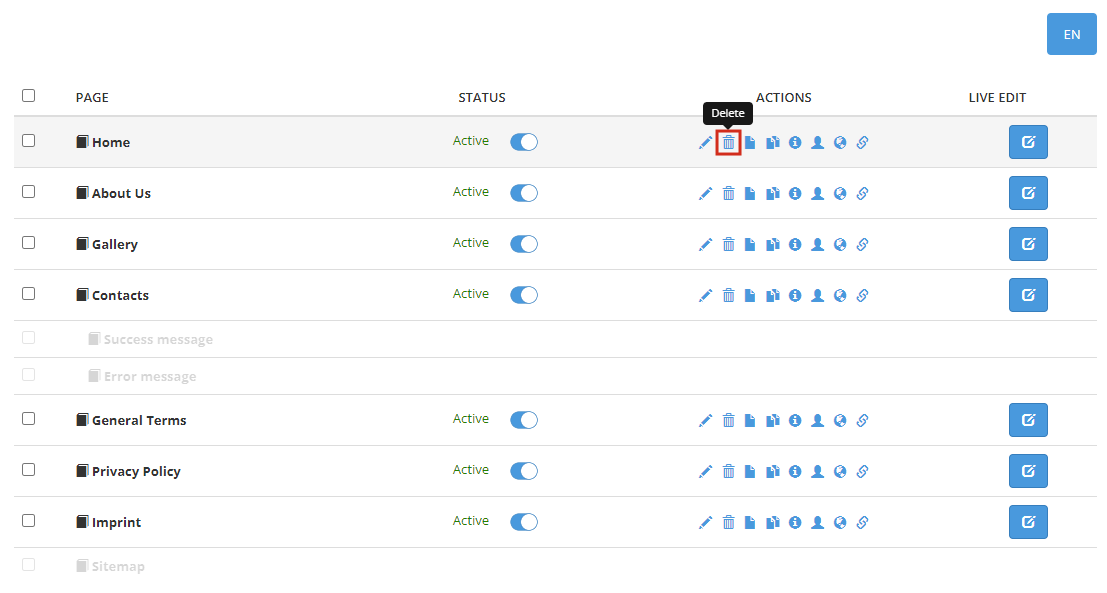Tick the select-all checkbox in header
The width and height of the screenshot is (1107, 593).
click(28, 96)
